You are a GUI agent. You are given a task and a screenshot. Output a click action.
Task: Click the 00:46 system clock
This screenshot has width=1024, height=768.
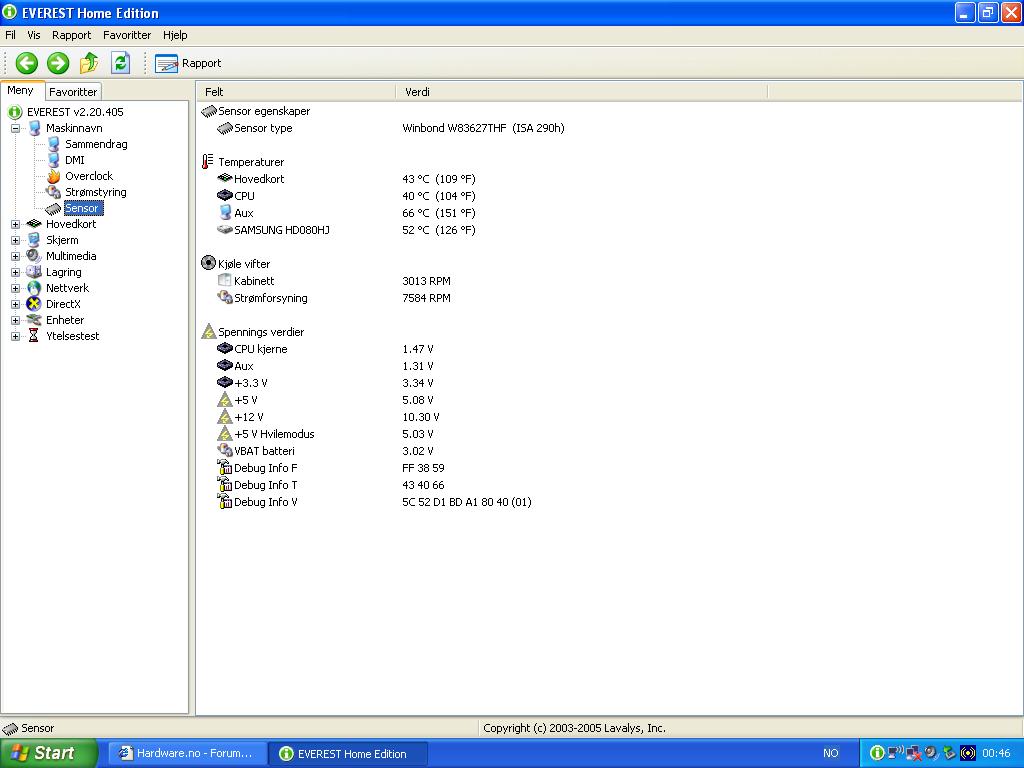(996, 754)
